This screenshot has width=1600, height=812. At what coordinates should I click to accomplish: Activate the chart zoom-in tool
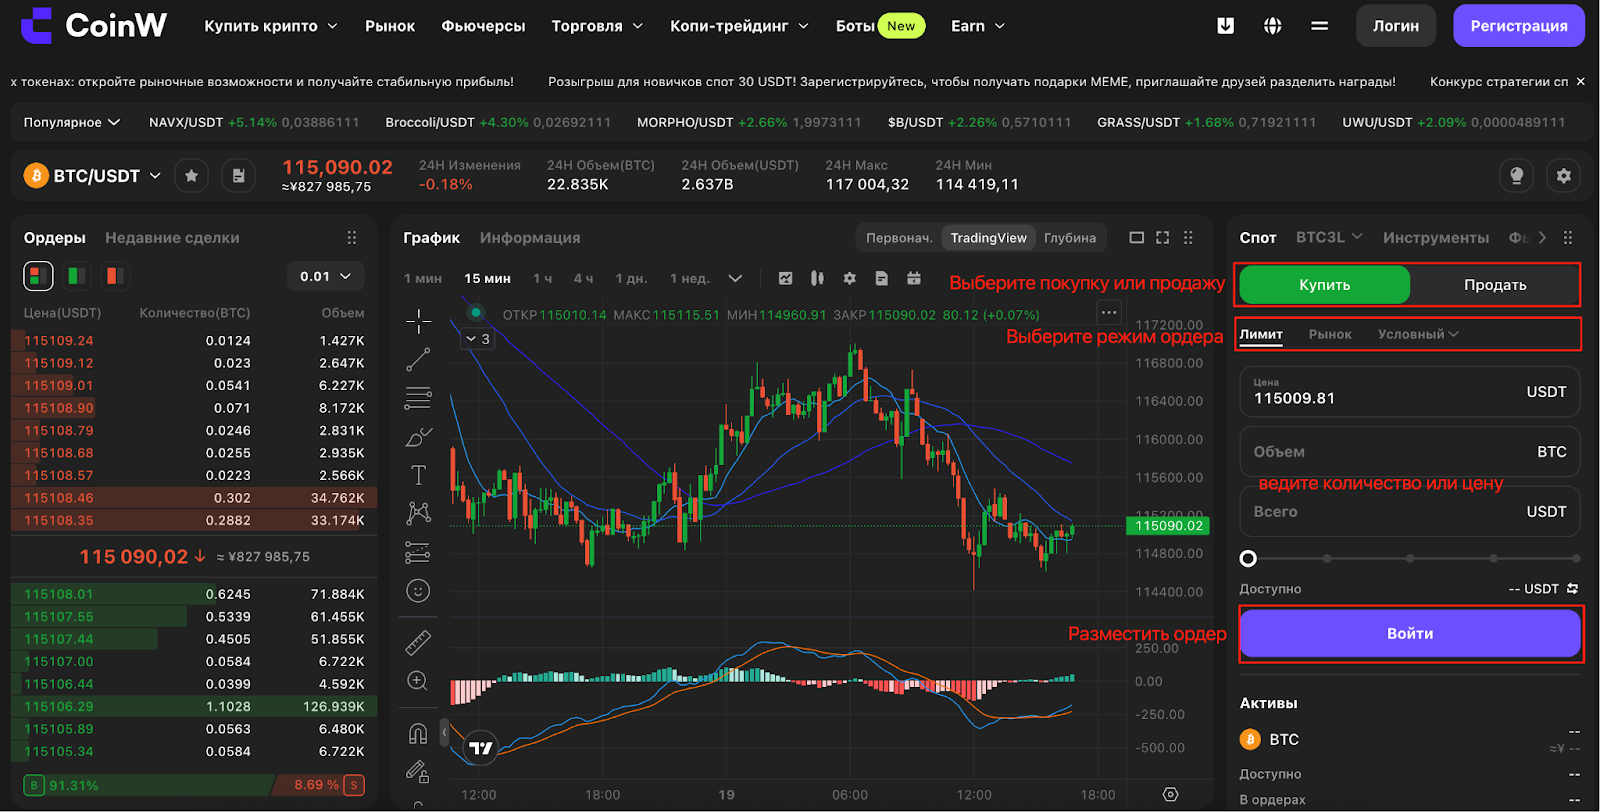click(419, 681)
